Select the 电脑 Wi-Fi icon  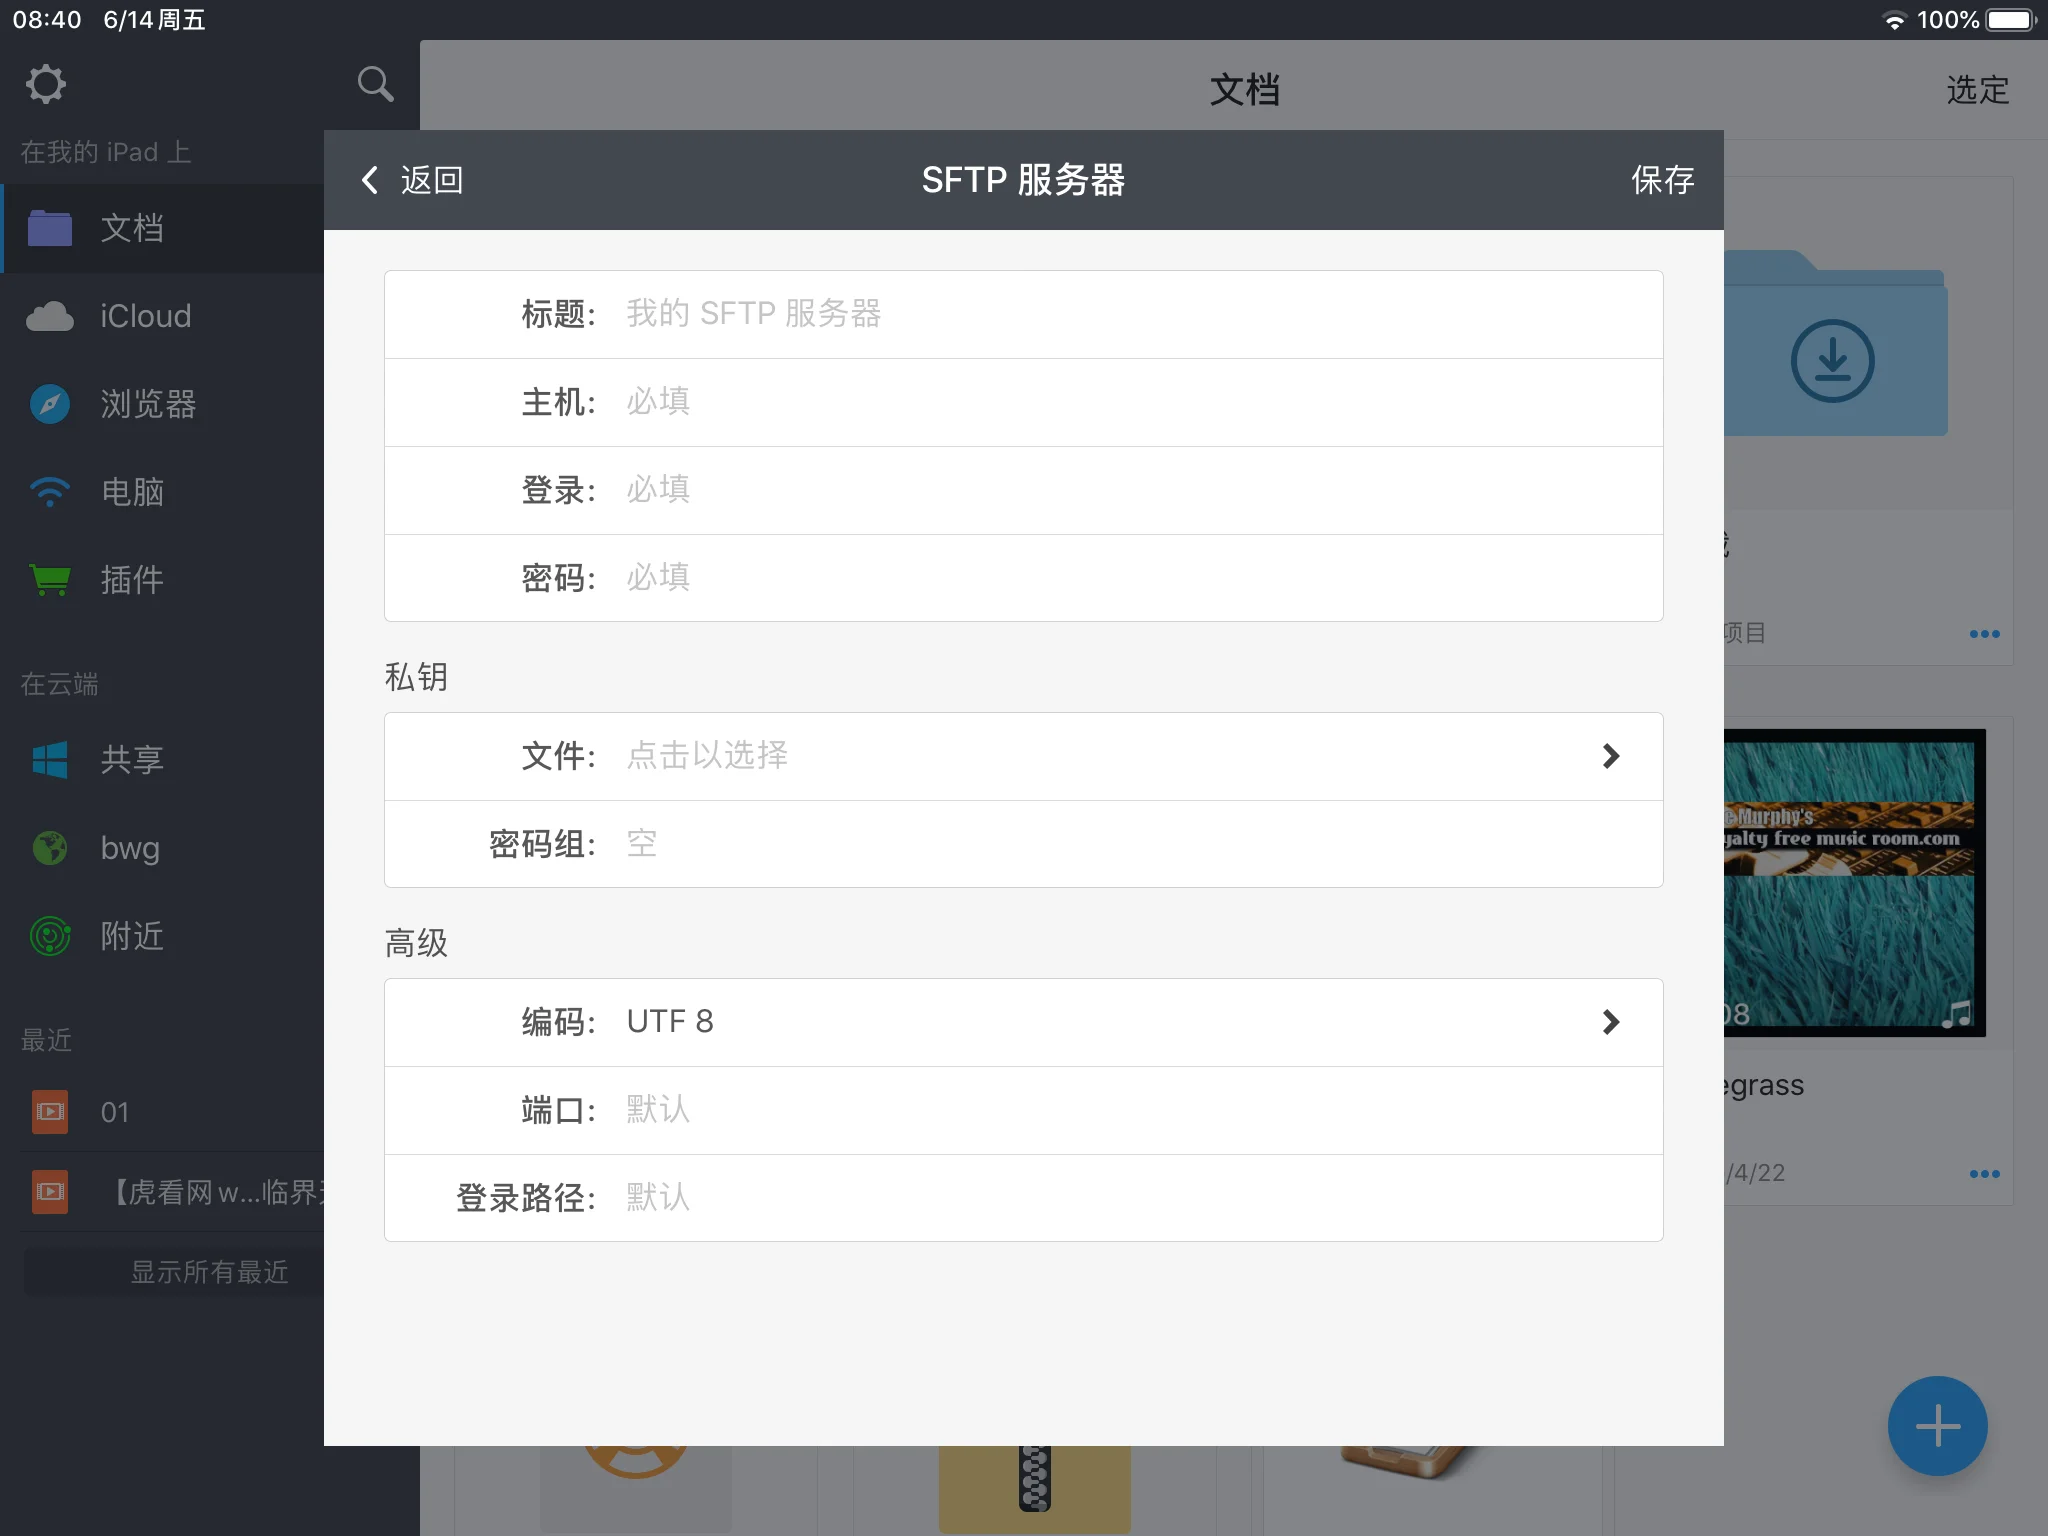coord(50,492)
